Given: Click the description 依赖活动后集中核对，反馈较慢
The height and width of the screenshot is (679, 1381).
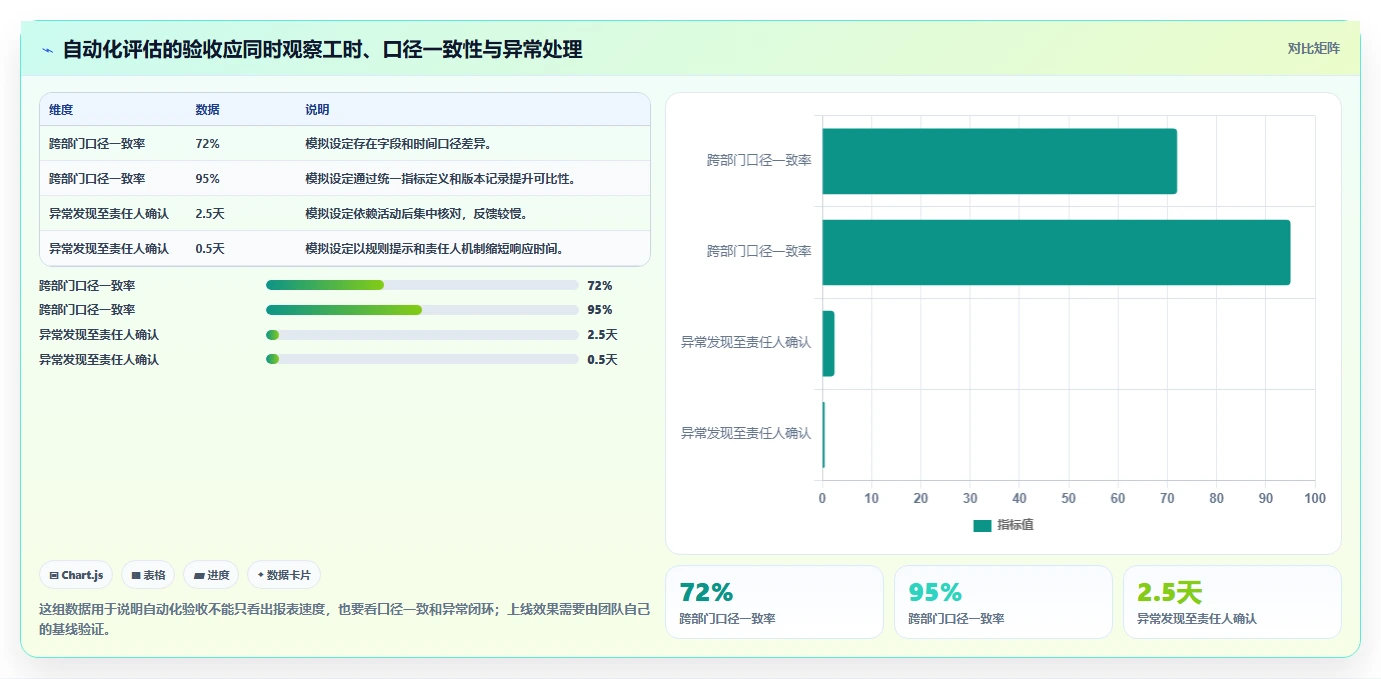Looking at the screenshot, I should [x=416, y=214].
